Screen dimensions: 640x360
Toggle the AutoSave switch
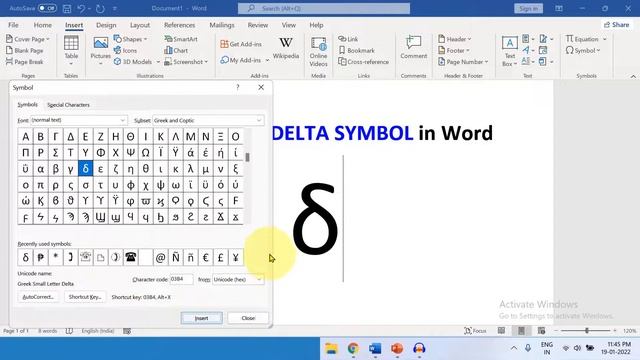(47, 8)
